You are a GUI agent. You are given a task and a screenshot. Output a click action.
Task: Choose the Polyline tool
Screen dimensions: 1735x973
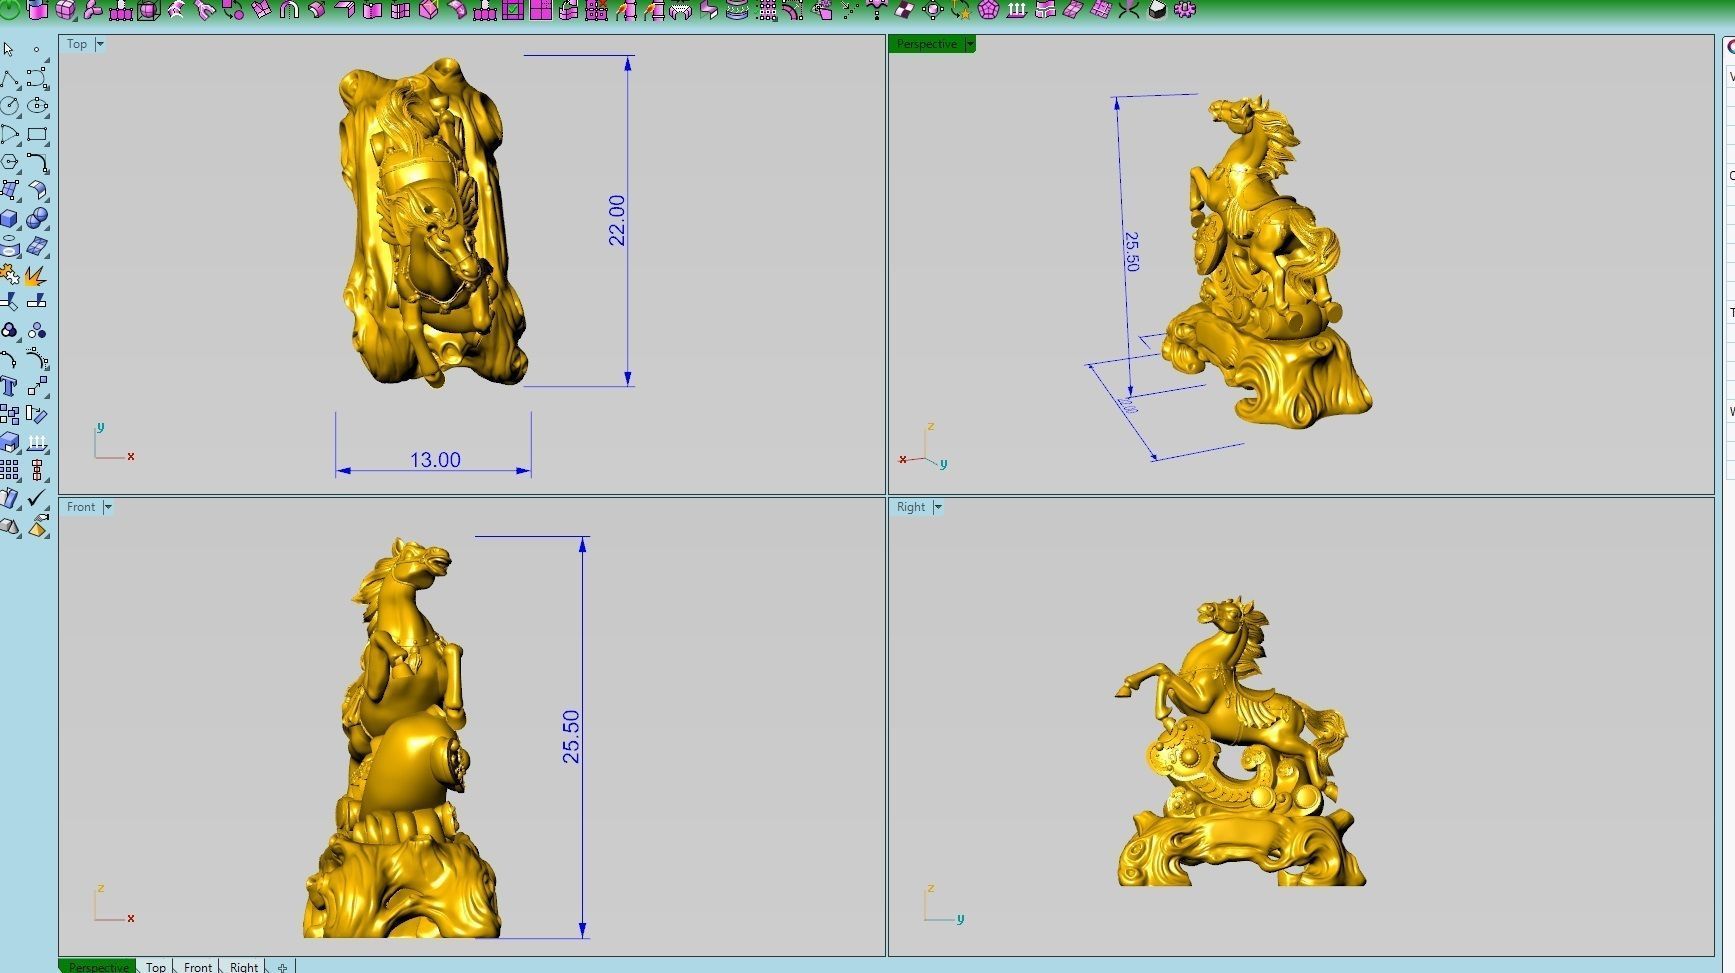coord(9,78)
